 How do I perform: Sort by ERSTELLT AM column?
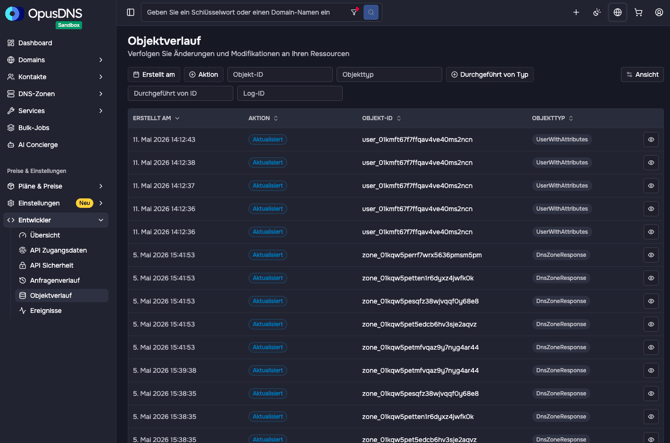[x=156, y=118]
